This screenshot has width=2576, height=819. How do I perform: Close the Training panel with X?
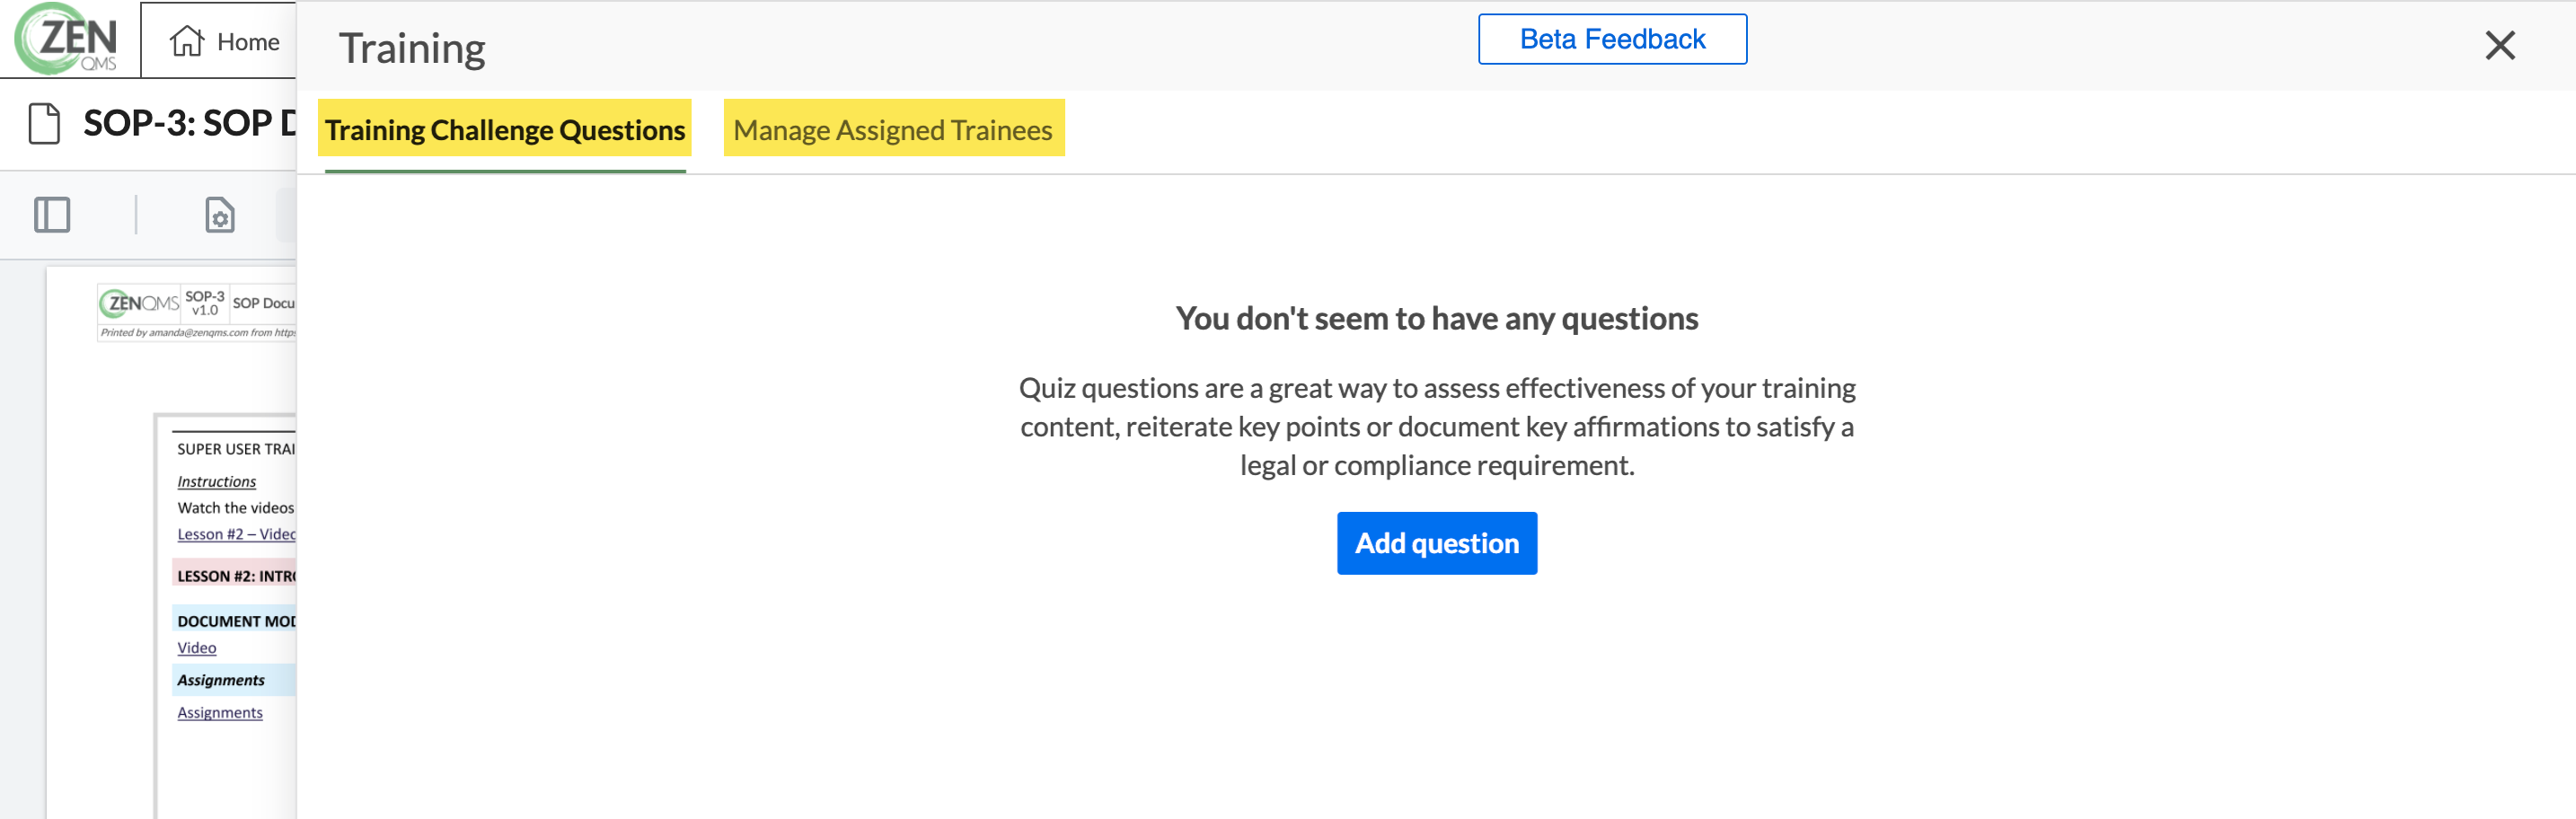click(x=2500, y=45)
